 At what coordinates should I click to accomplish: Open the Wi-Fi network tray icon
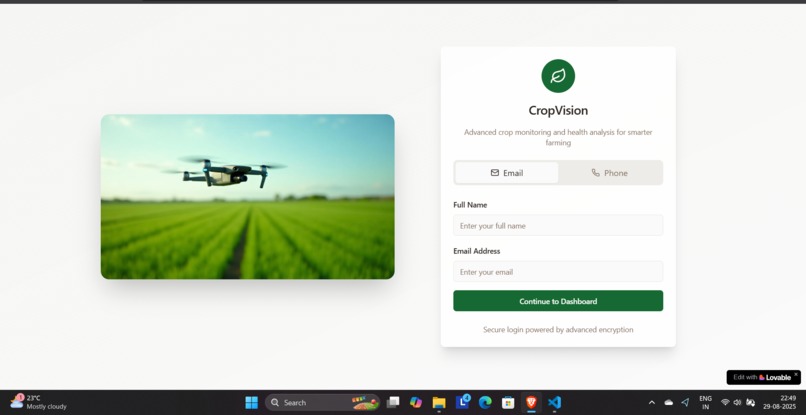(x=725, y=403)
